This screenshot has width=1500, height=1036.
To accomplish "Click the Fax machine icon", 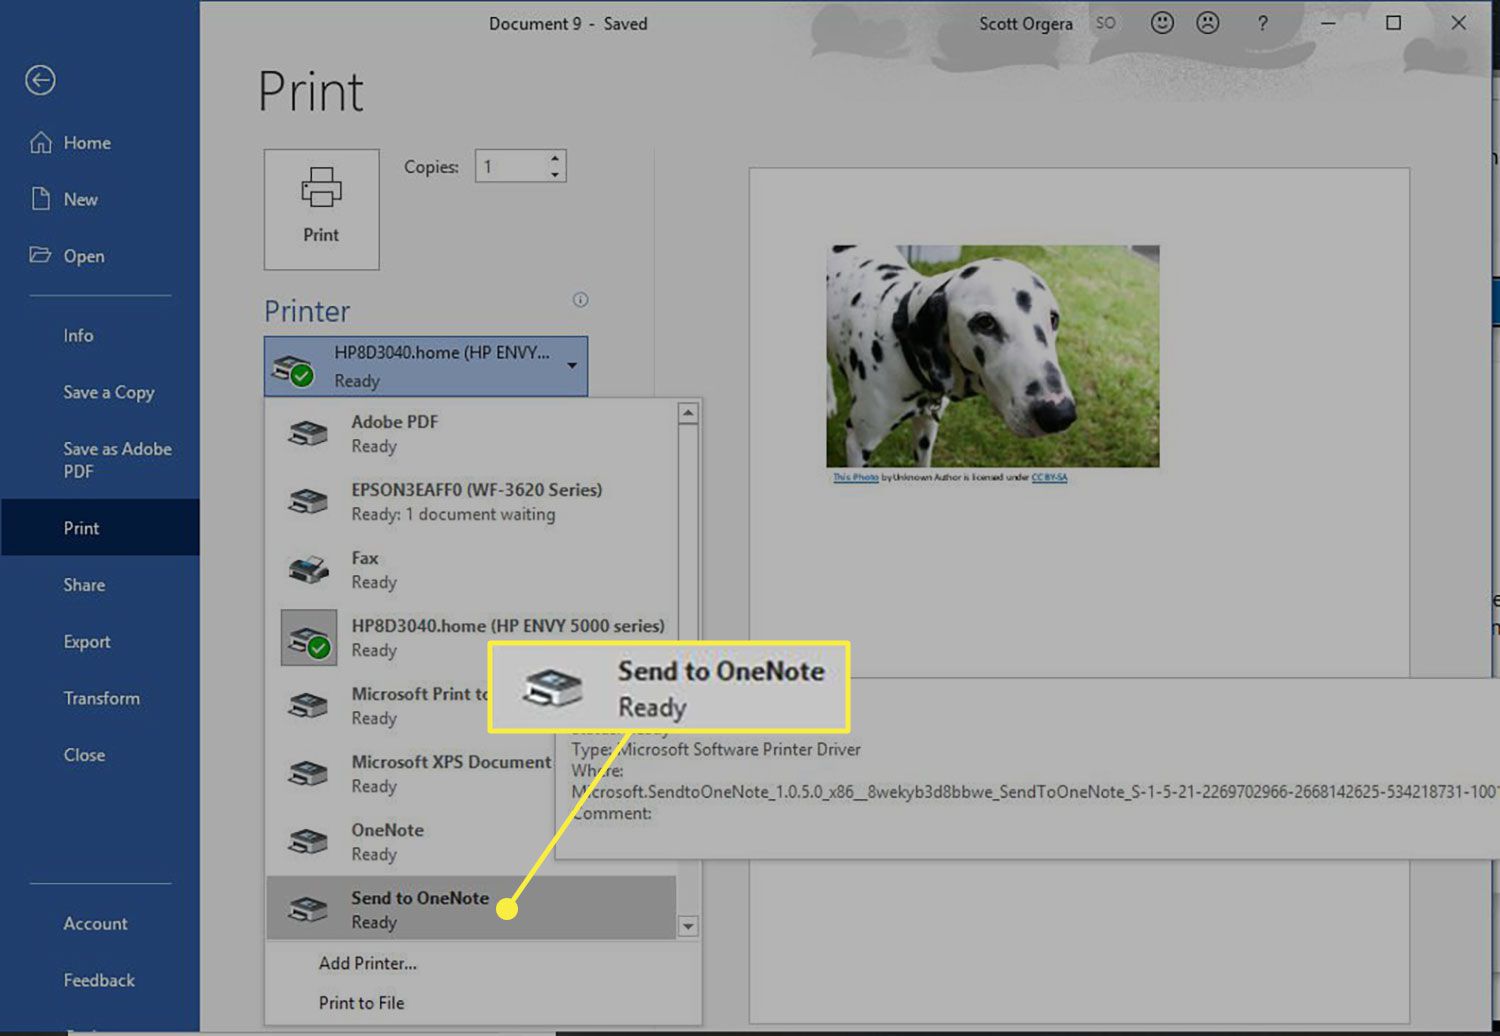I will coord(308,569).
